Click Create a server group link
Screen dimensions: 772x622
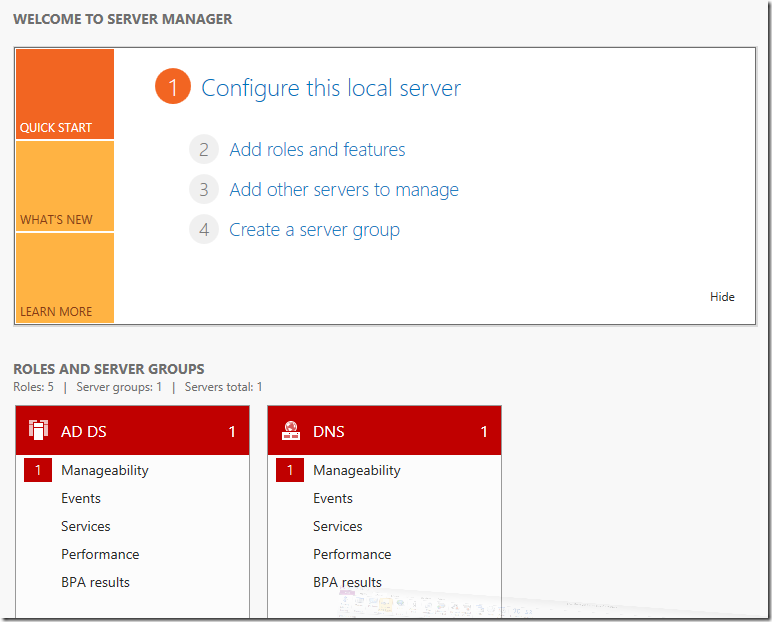(x=314, y=230)
